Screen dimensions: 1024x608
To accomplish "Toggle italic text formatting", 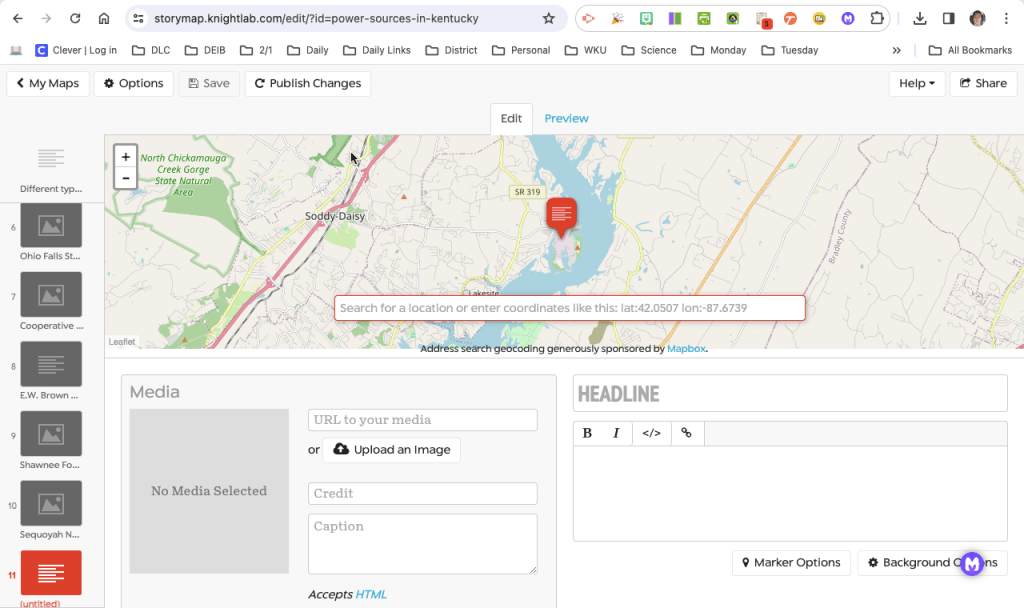I will (x=616, y=433).
